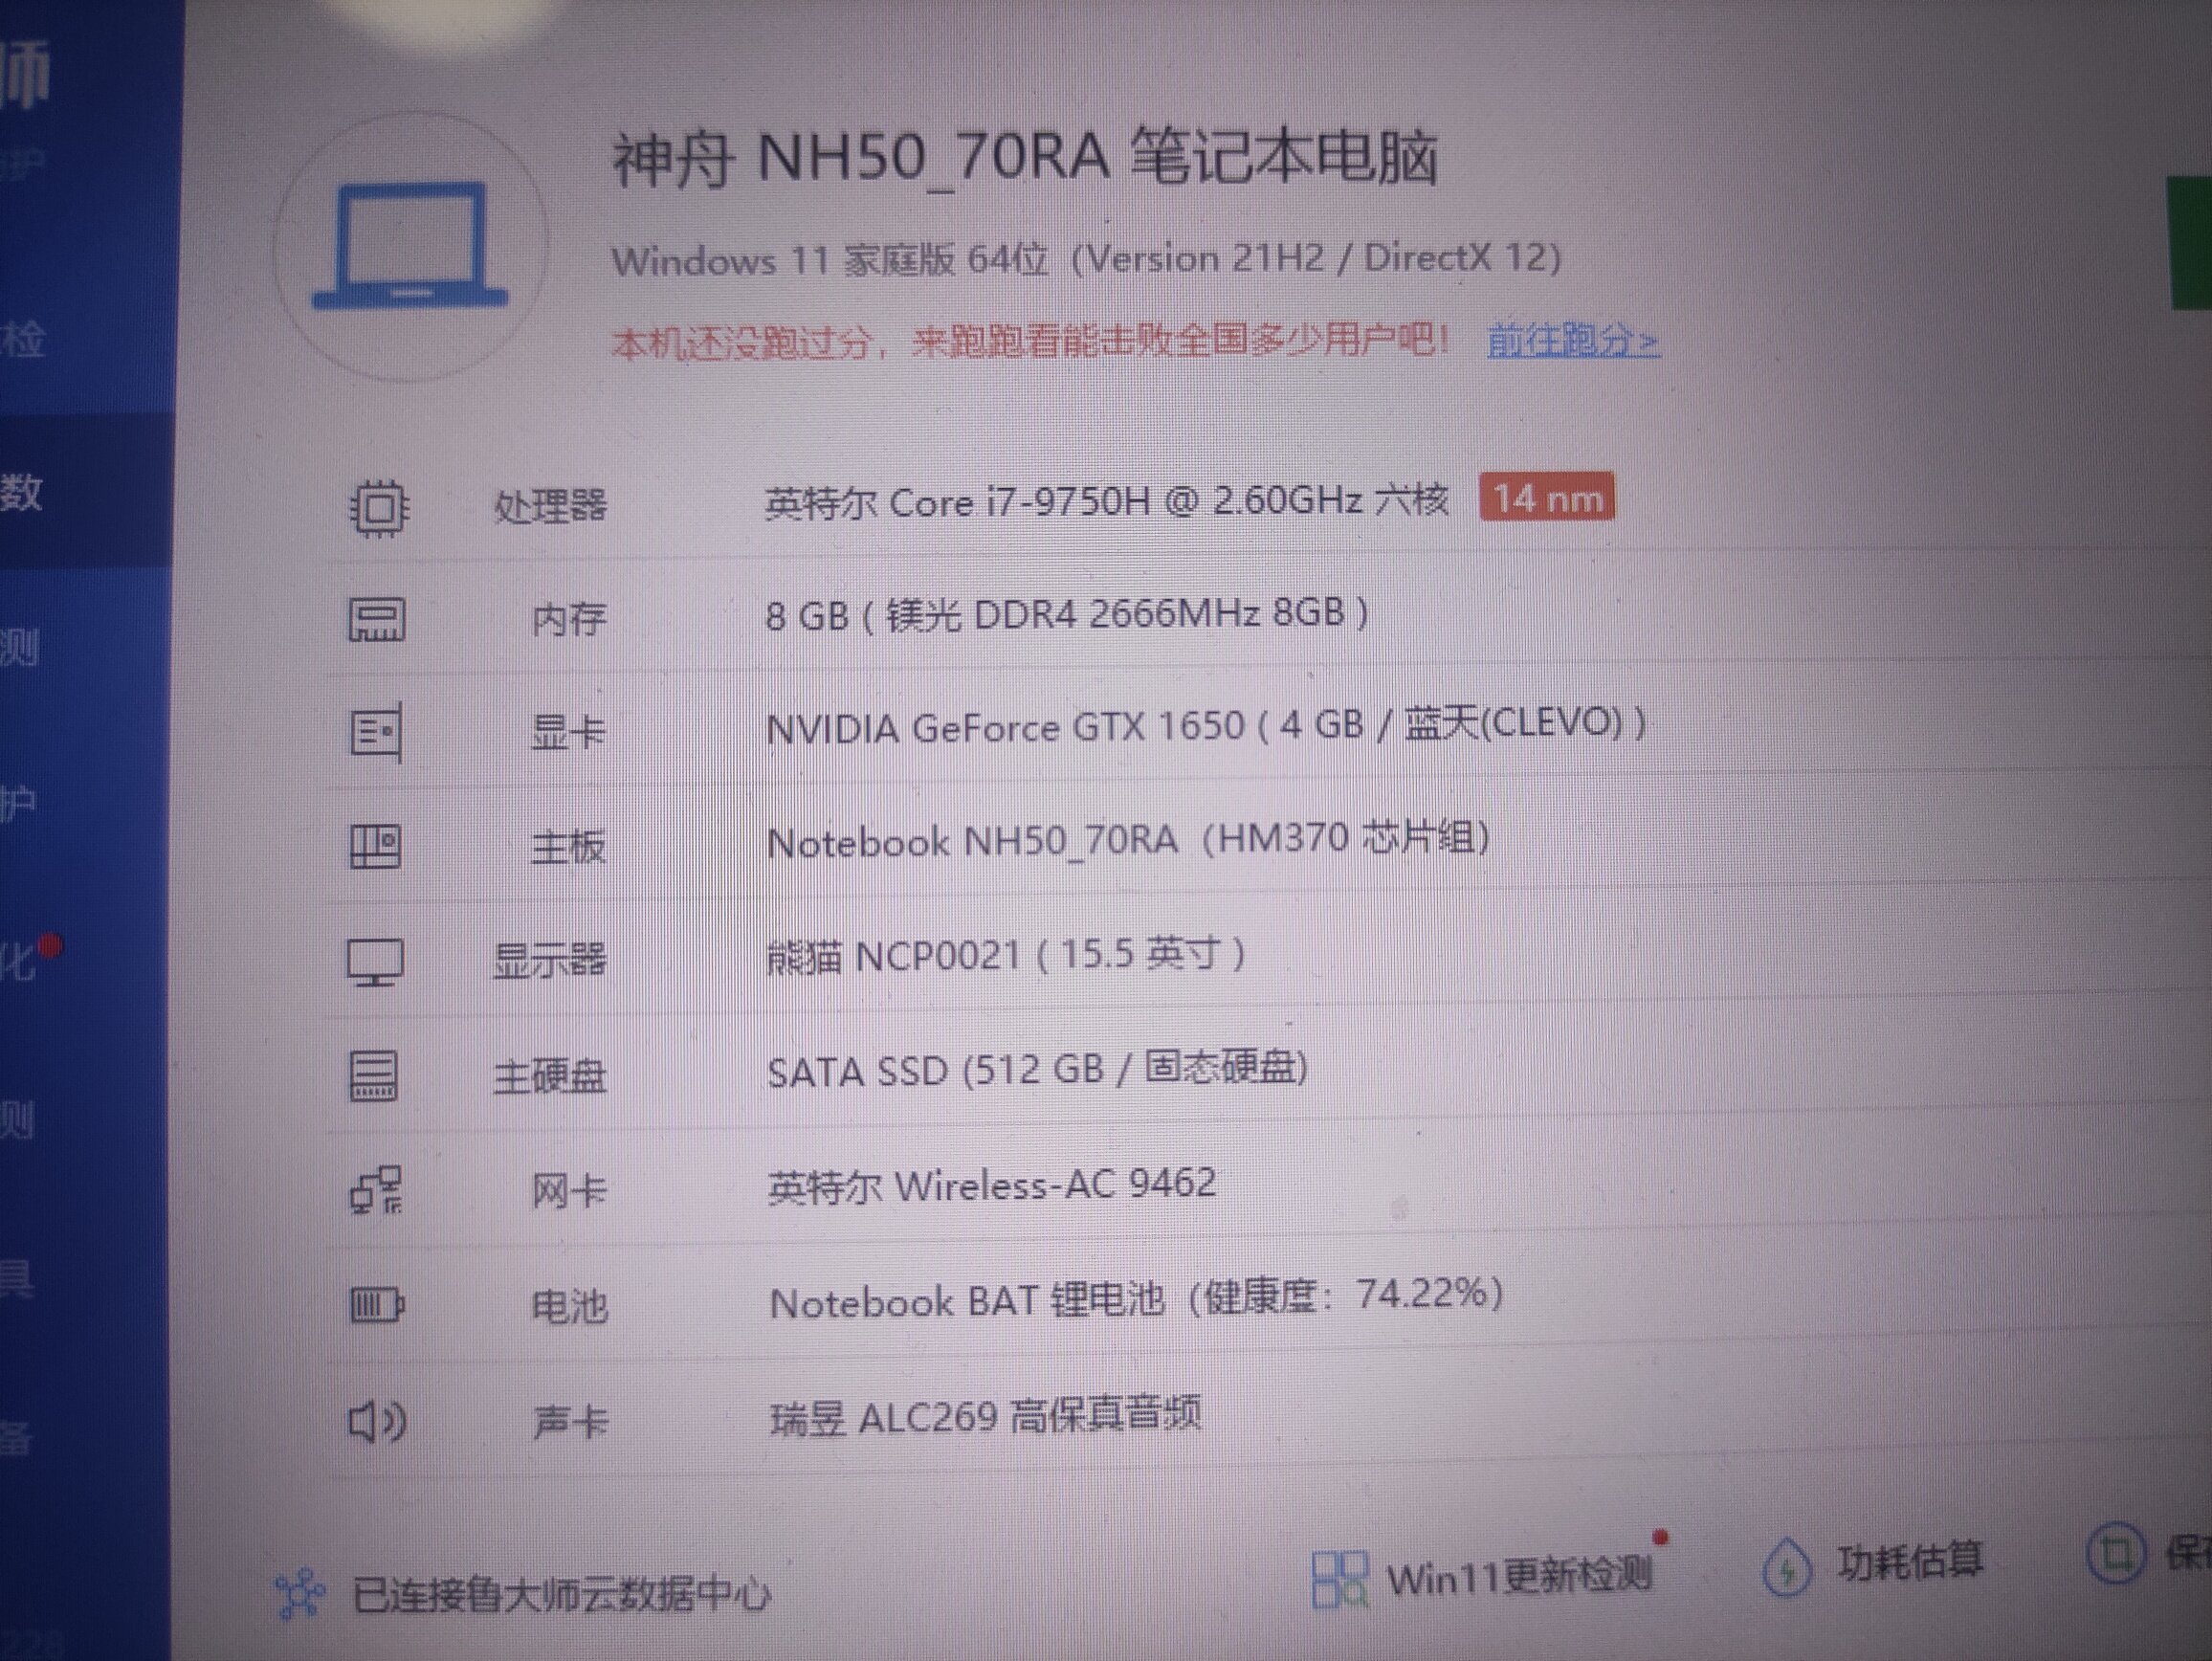Viewport: 2212px width, 1661px height.
Task: Click the NVIDIA GeForce GTX 1650 value
Action: [1206, 725]
